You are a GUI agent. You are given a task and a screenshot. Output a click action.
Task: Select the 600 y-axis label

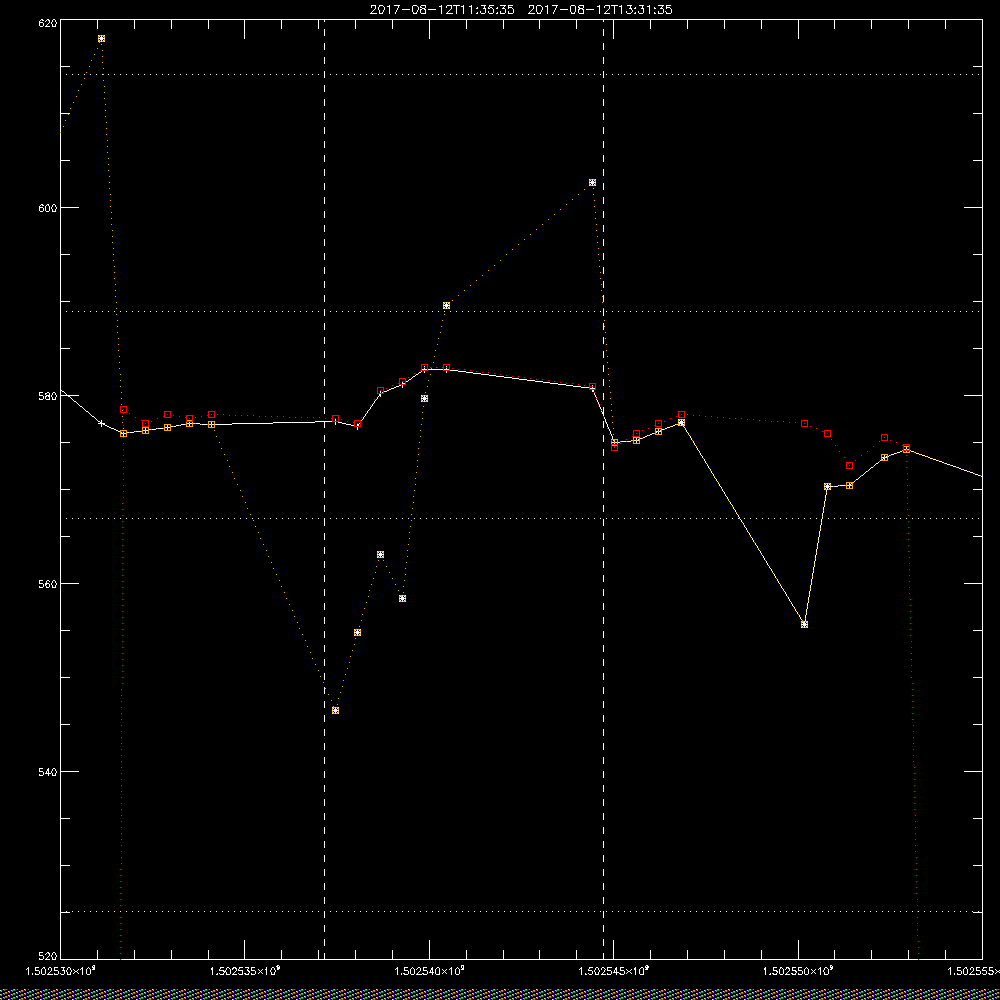tap(48, 208)
